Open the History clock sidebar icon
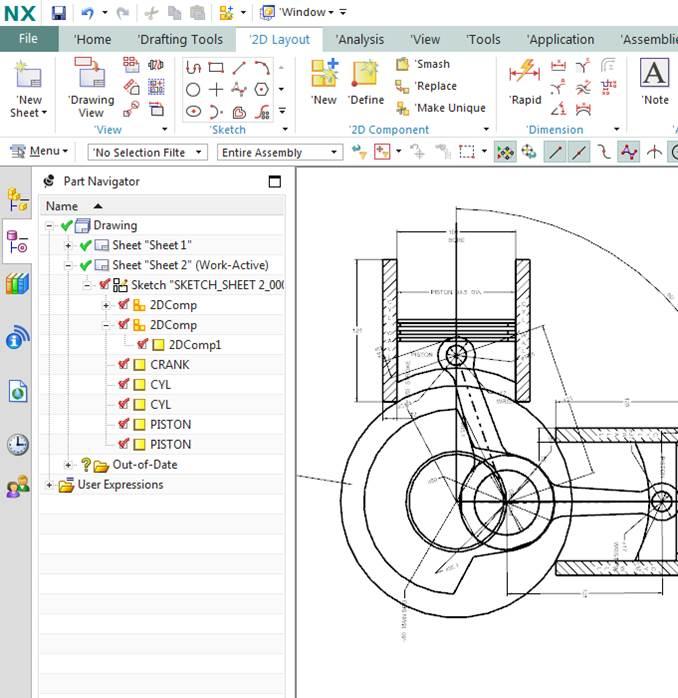The height and width of the screenshot is (698, 678). 17,444
